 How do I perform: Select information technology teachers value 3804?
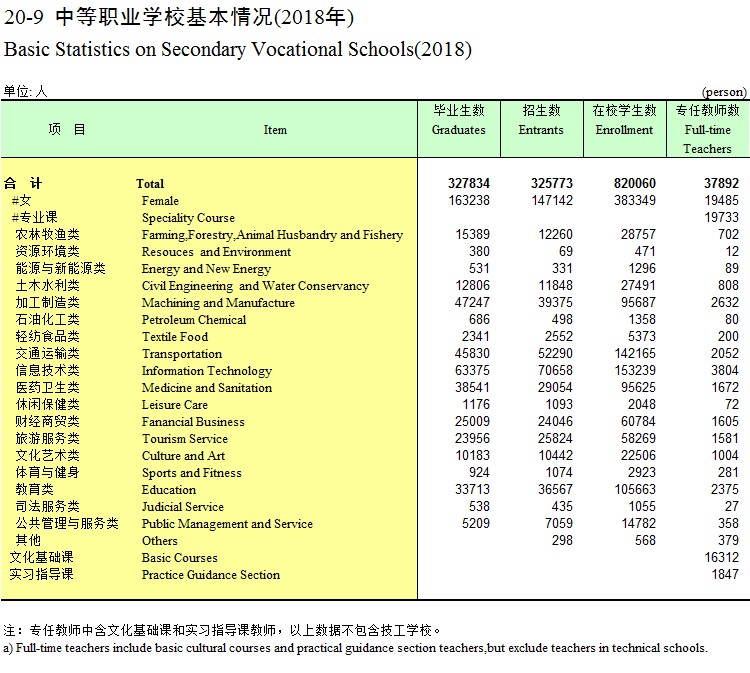pos(725,370)
